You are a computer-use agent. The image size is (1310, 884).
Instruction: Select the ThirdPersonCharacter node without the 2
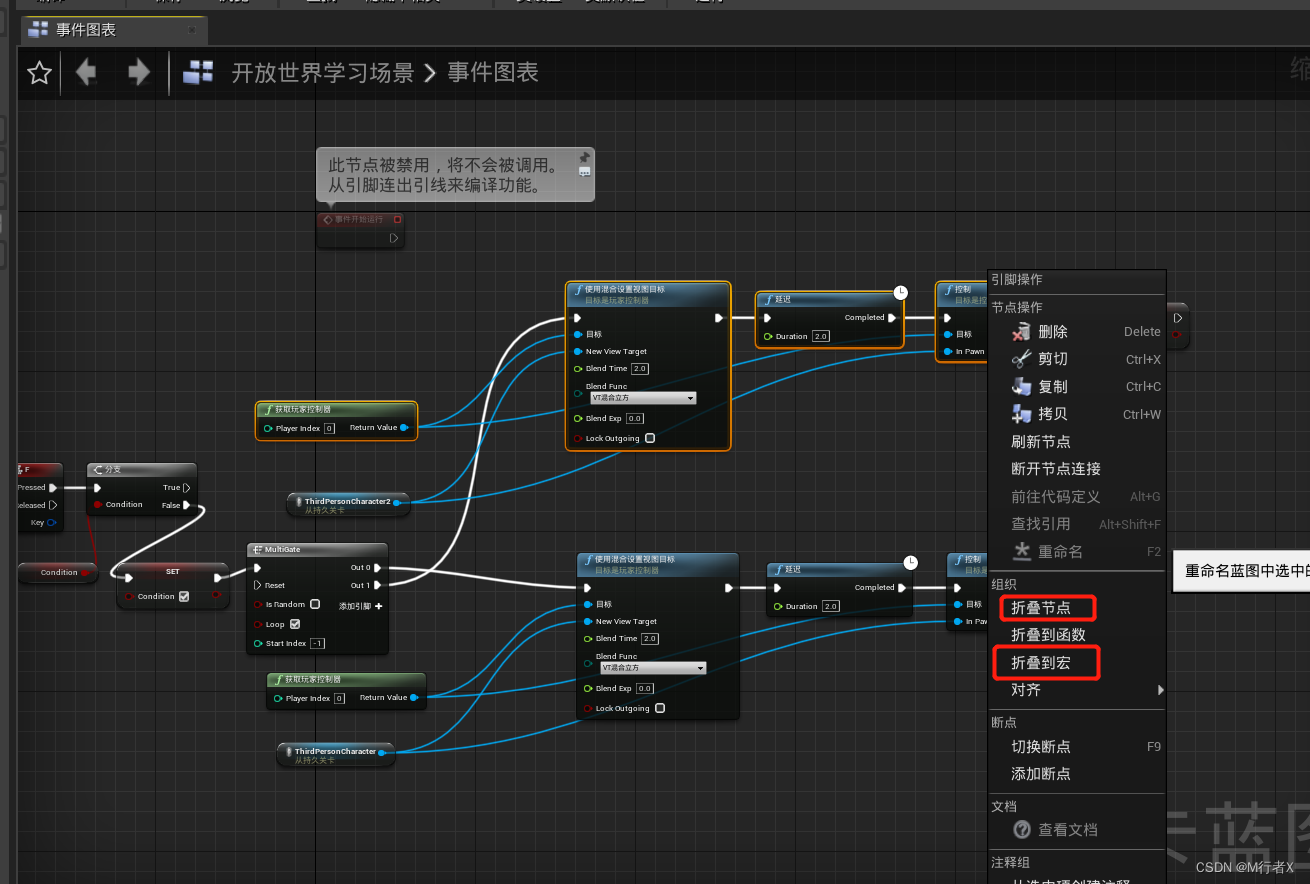pyautogui.click(x=336, y=755)
